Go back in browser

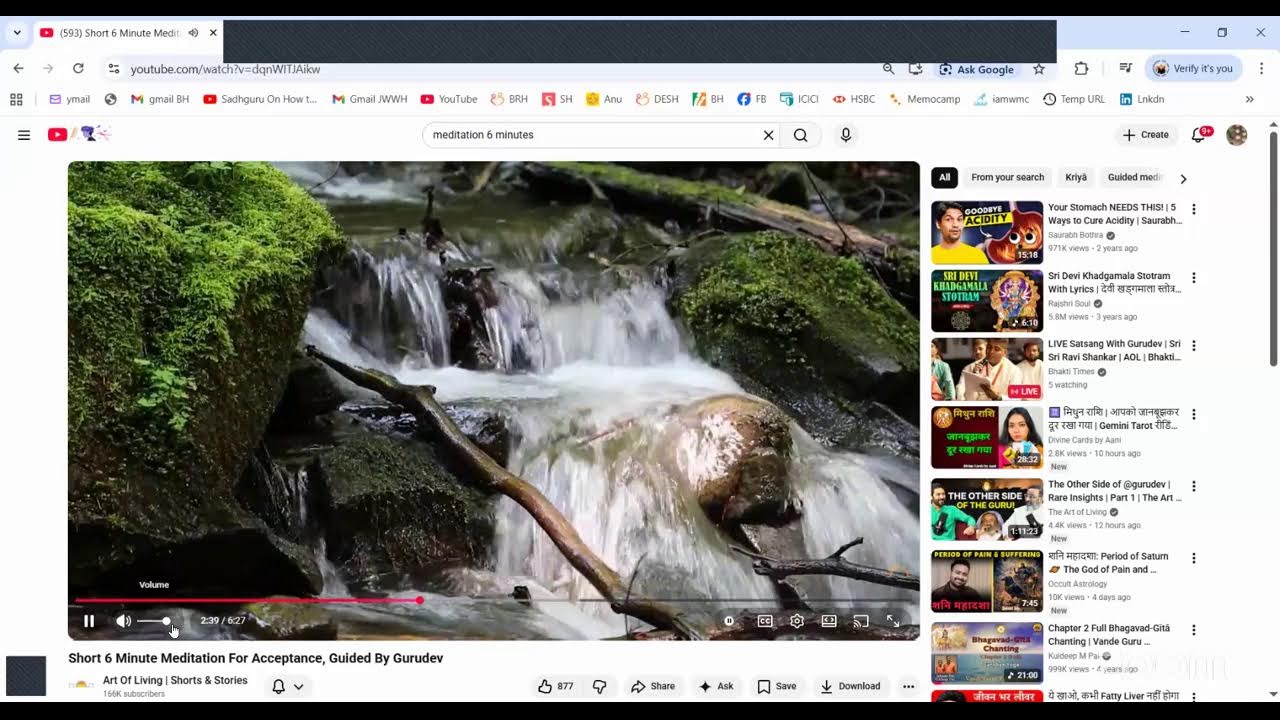click(18, 69)
